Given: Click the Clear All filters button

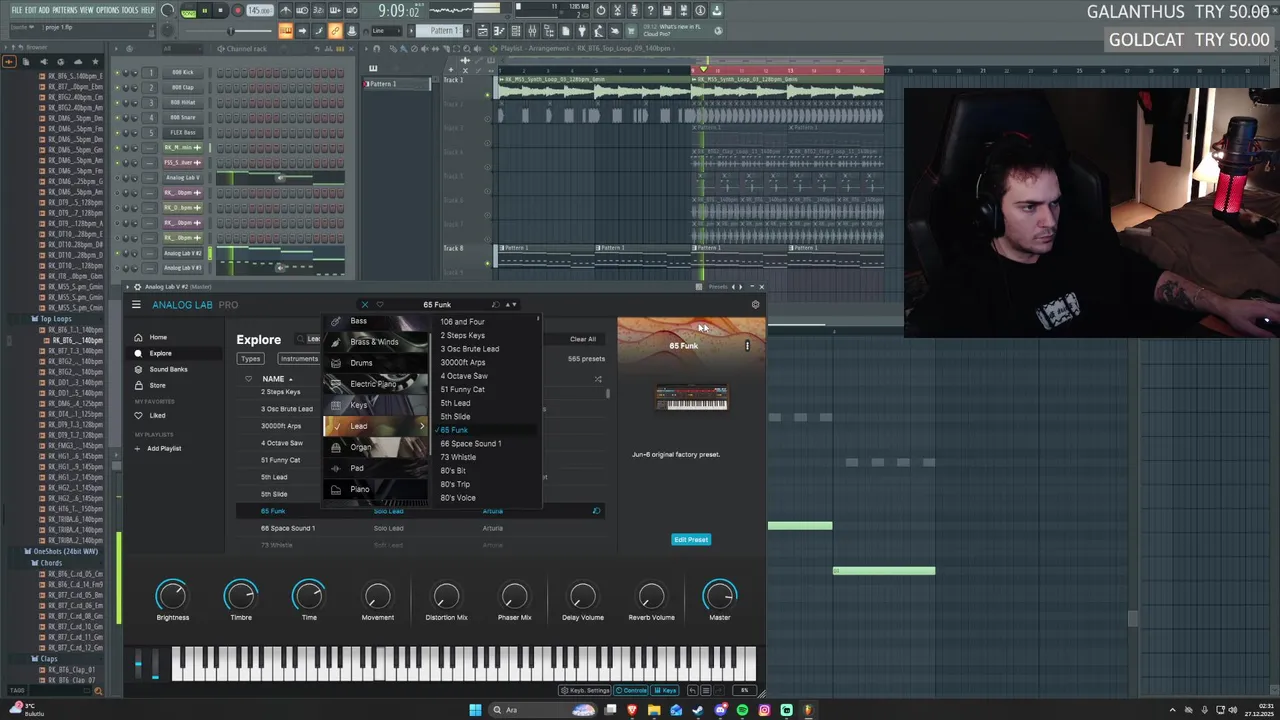Looking at the screenshot, I should point(583,339).
